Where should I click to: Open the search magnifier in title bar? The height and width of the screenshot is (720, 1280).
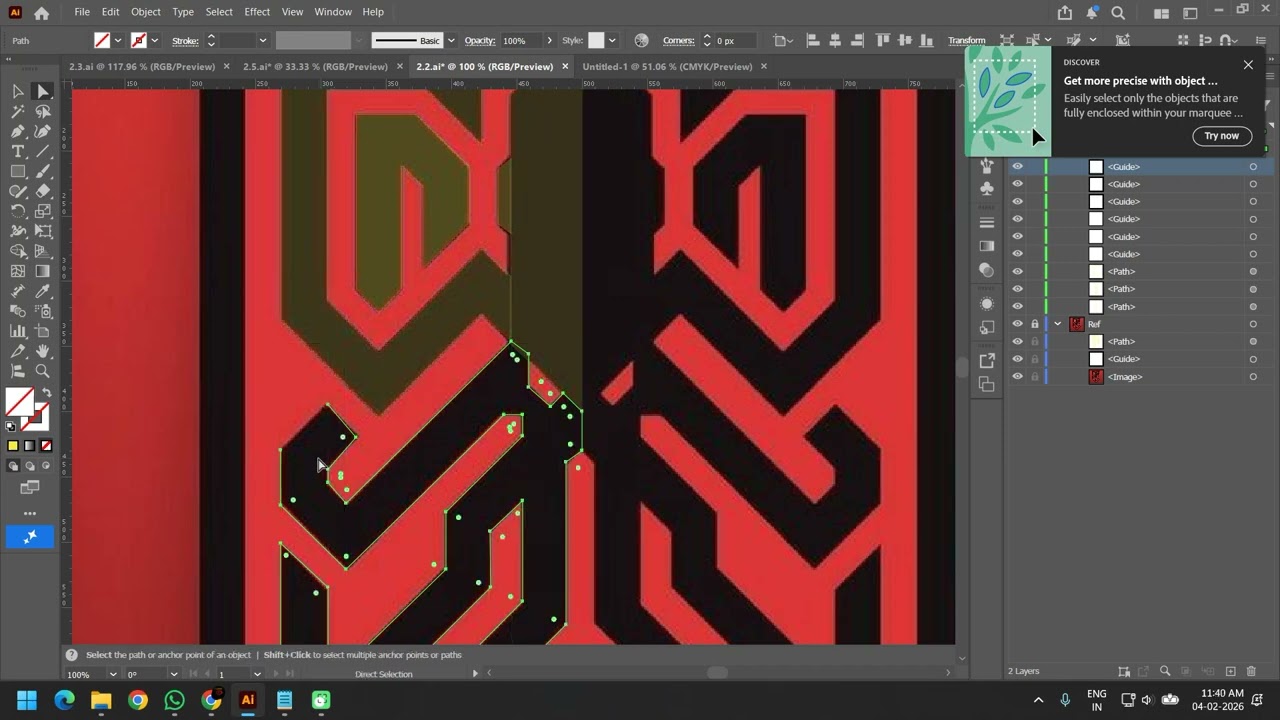point(1118,13)
